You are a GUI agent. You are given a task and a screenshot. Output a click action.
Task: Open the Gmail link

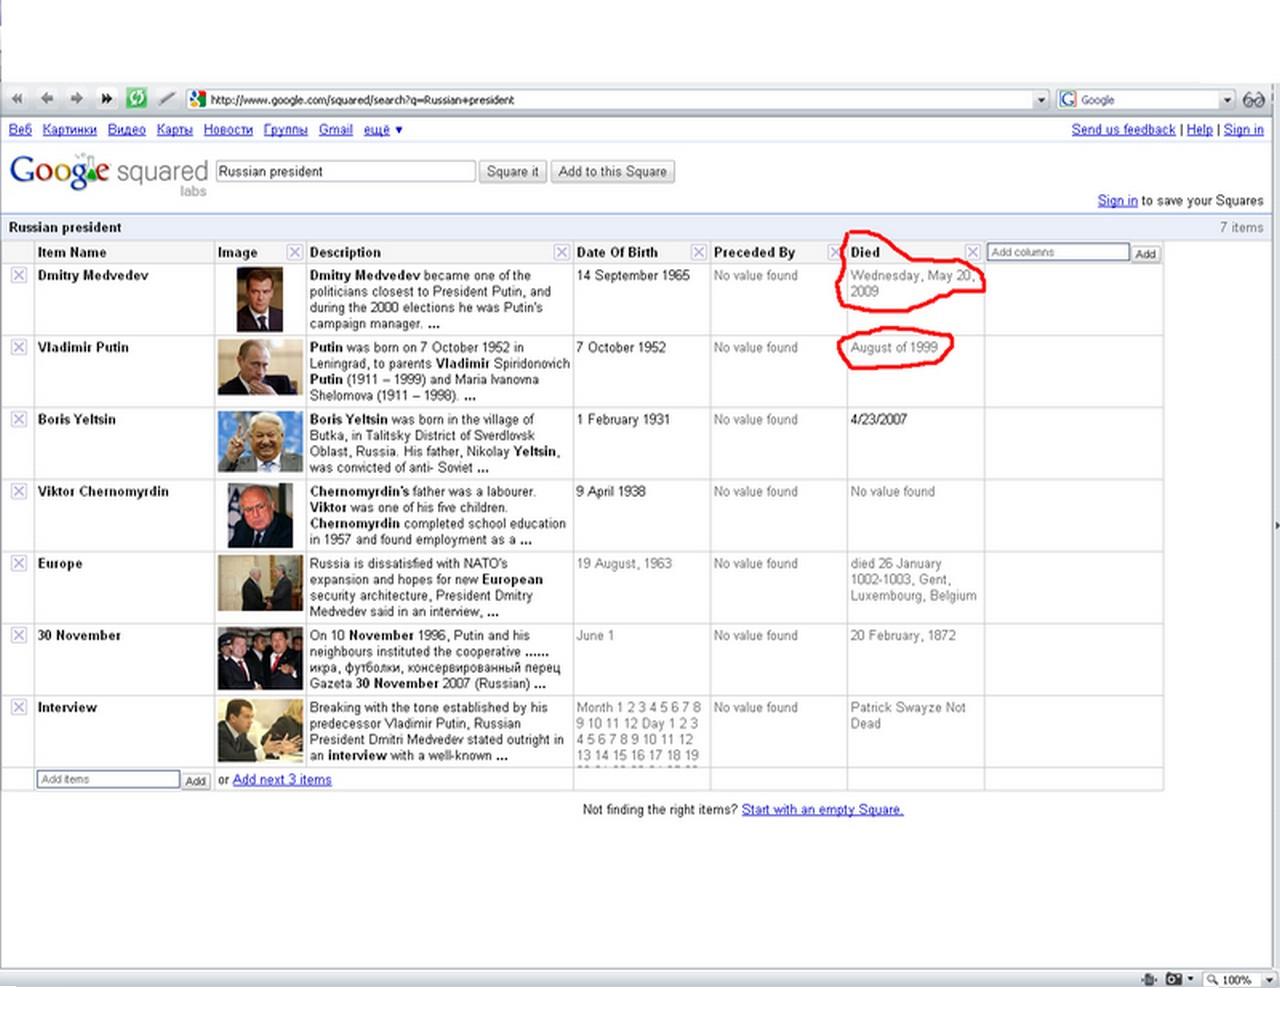(336, 130)
